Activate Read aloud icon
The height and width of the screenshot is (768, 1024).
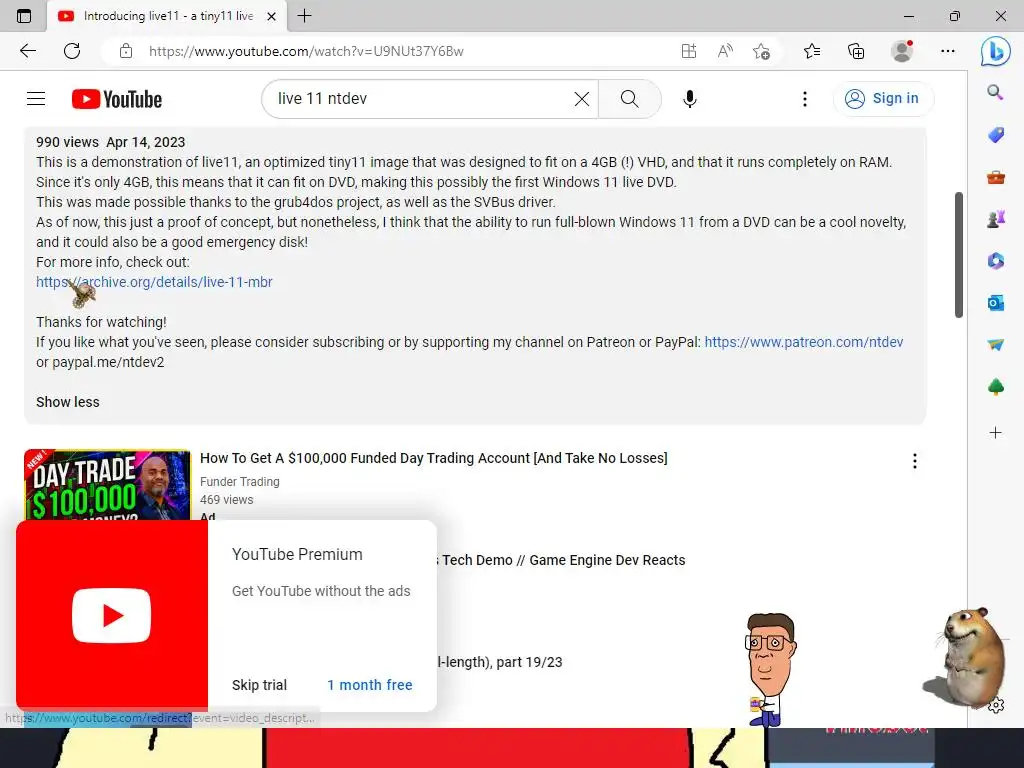(x=725, y=51)
